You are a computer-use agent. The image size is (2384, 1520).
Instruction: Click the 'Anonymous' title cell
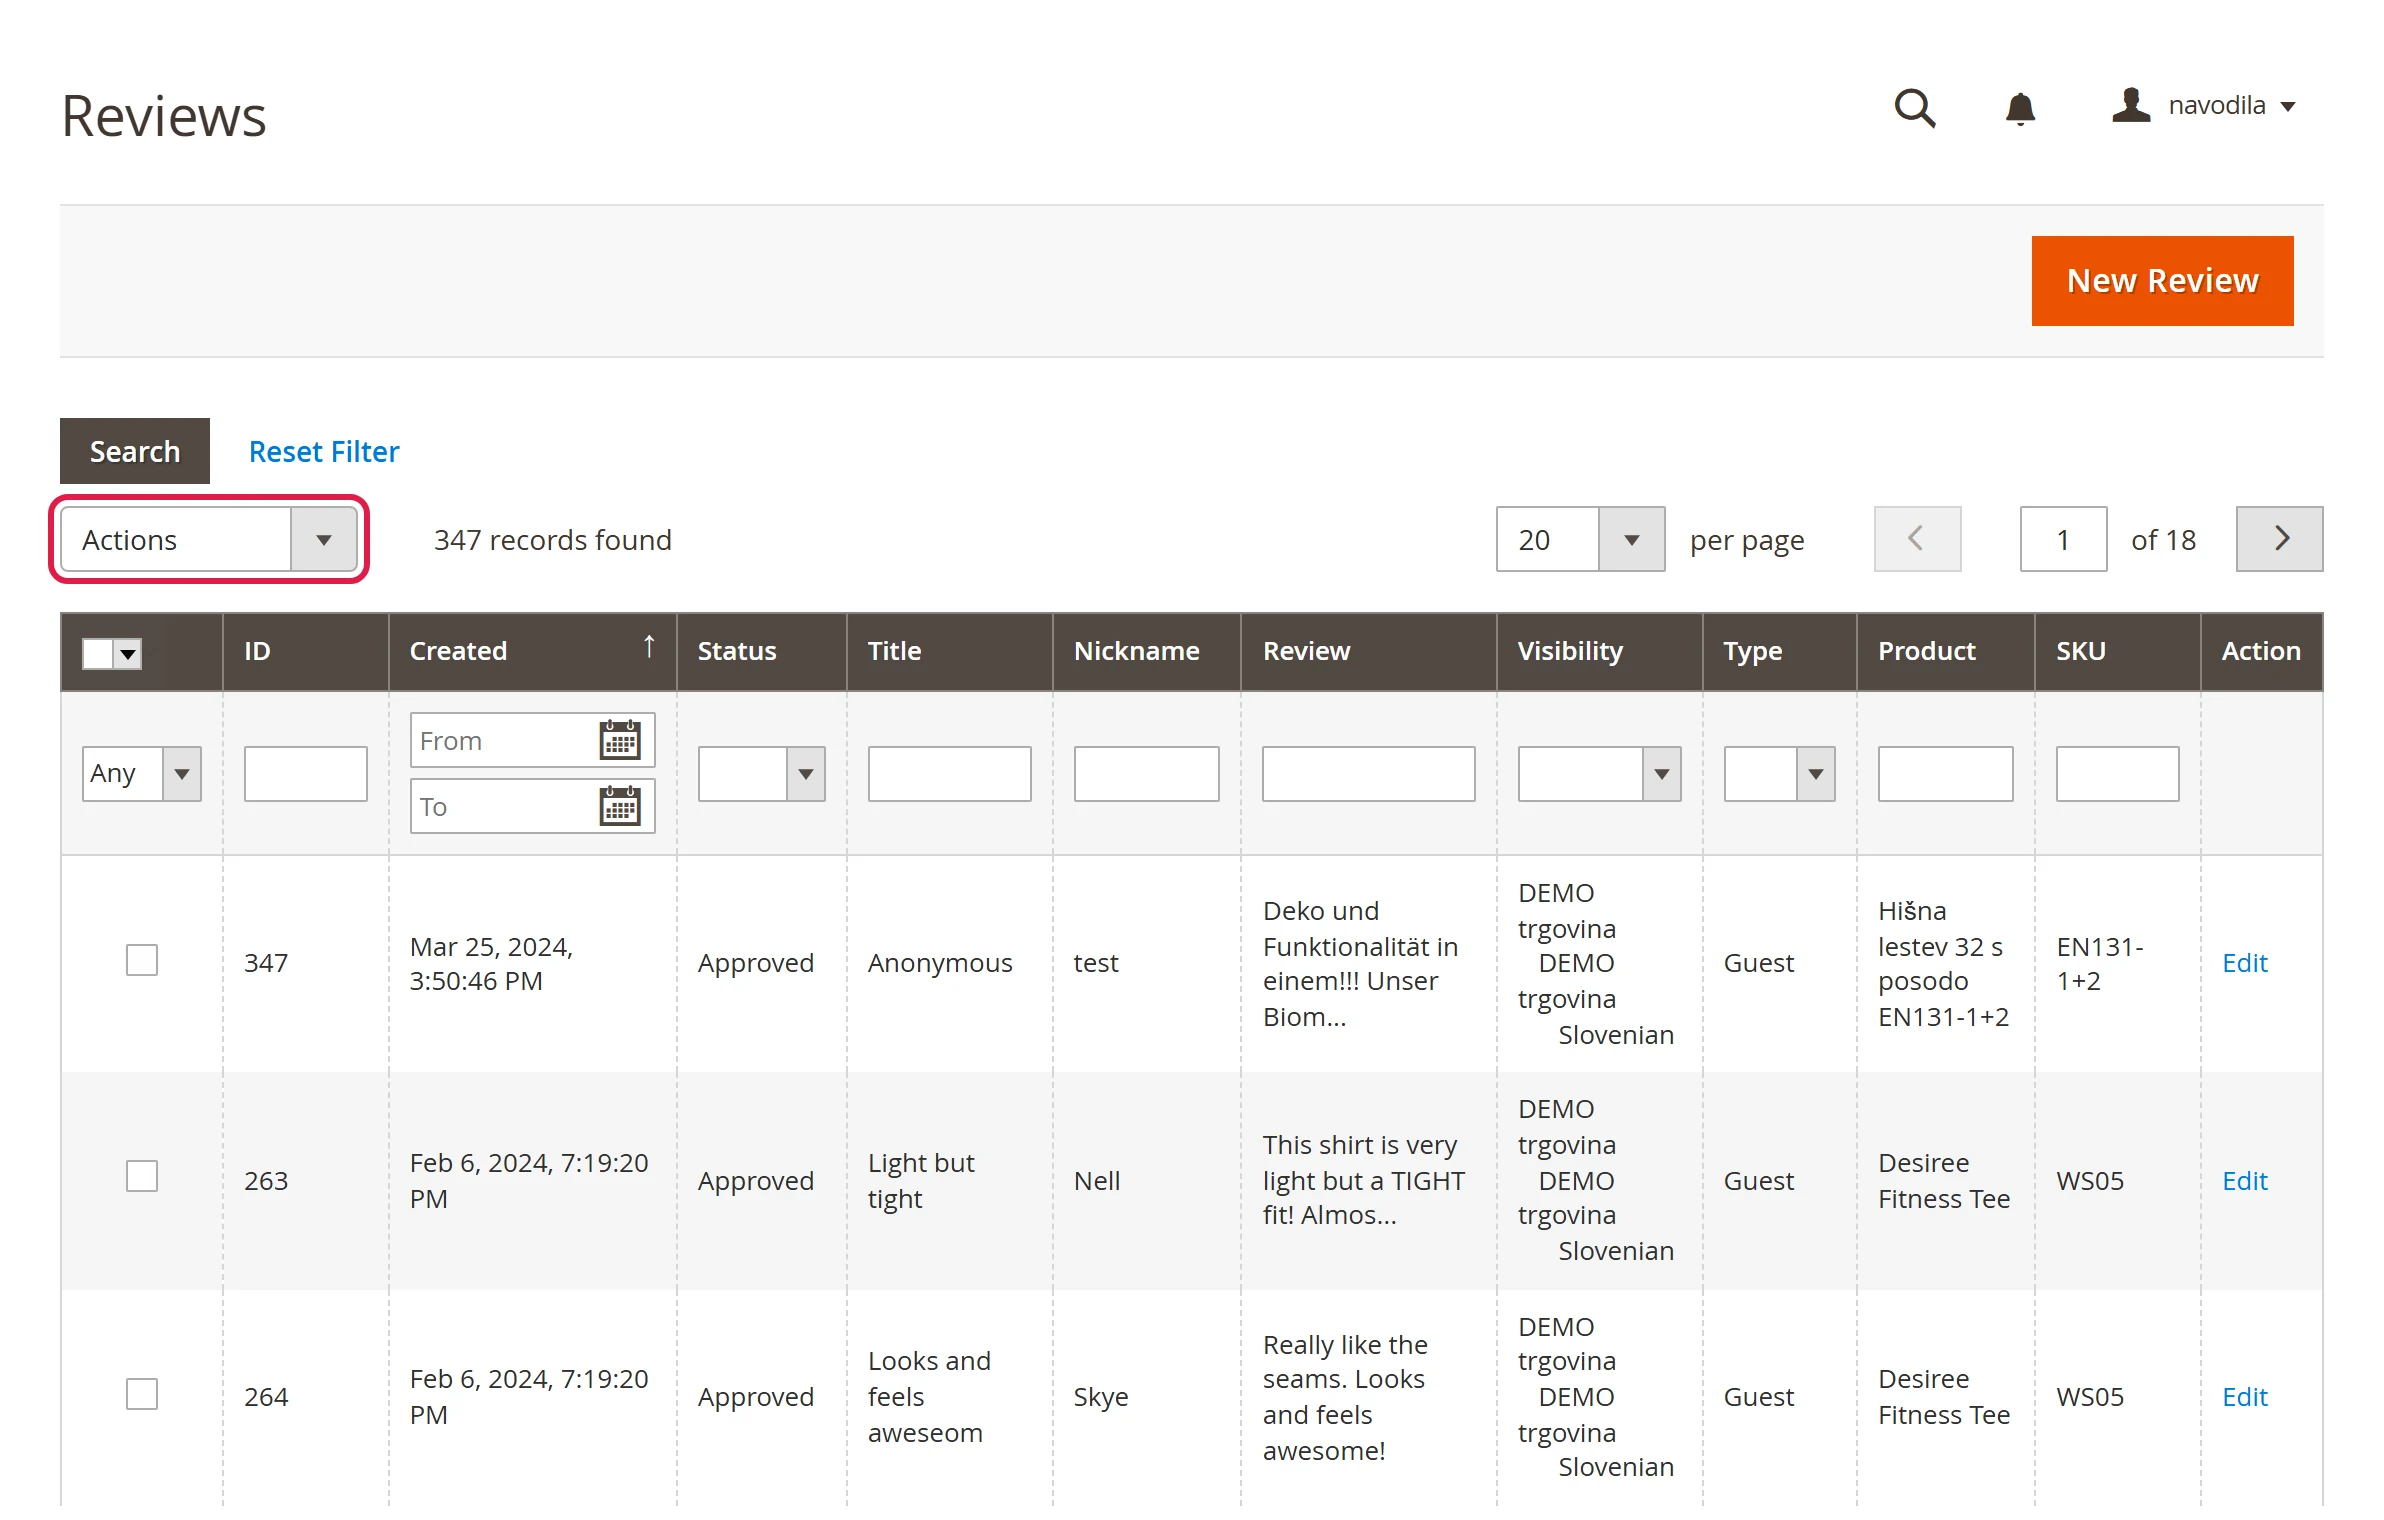point(939,962)
